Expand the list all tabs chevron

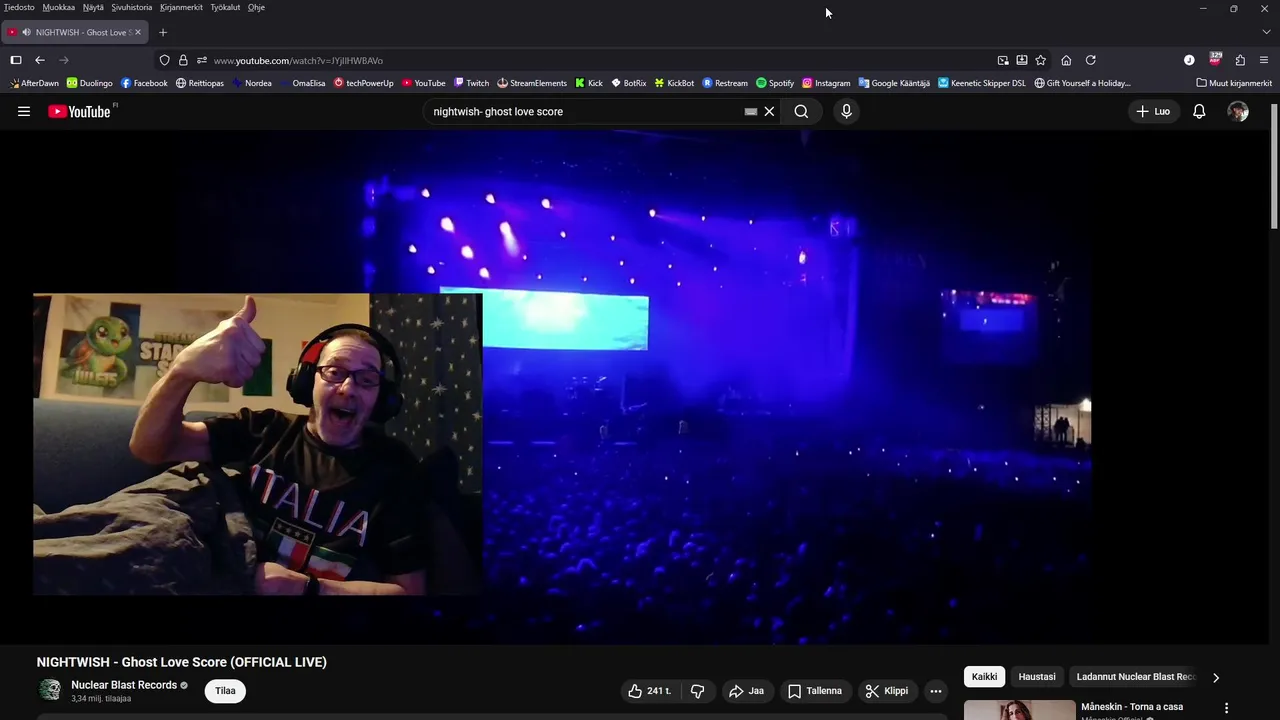pos(1266,32)
